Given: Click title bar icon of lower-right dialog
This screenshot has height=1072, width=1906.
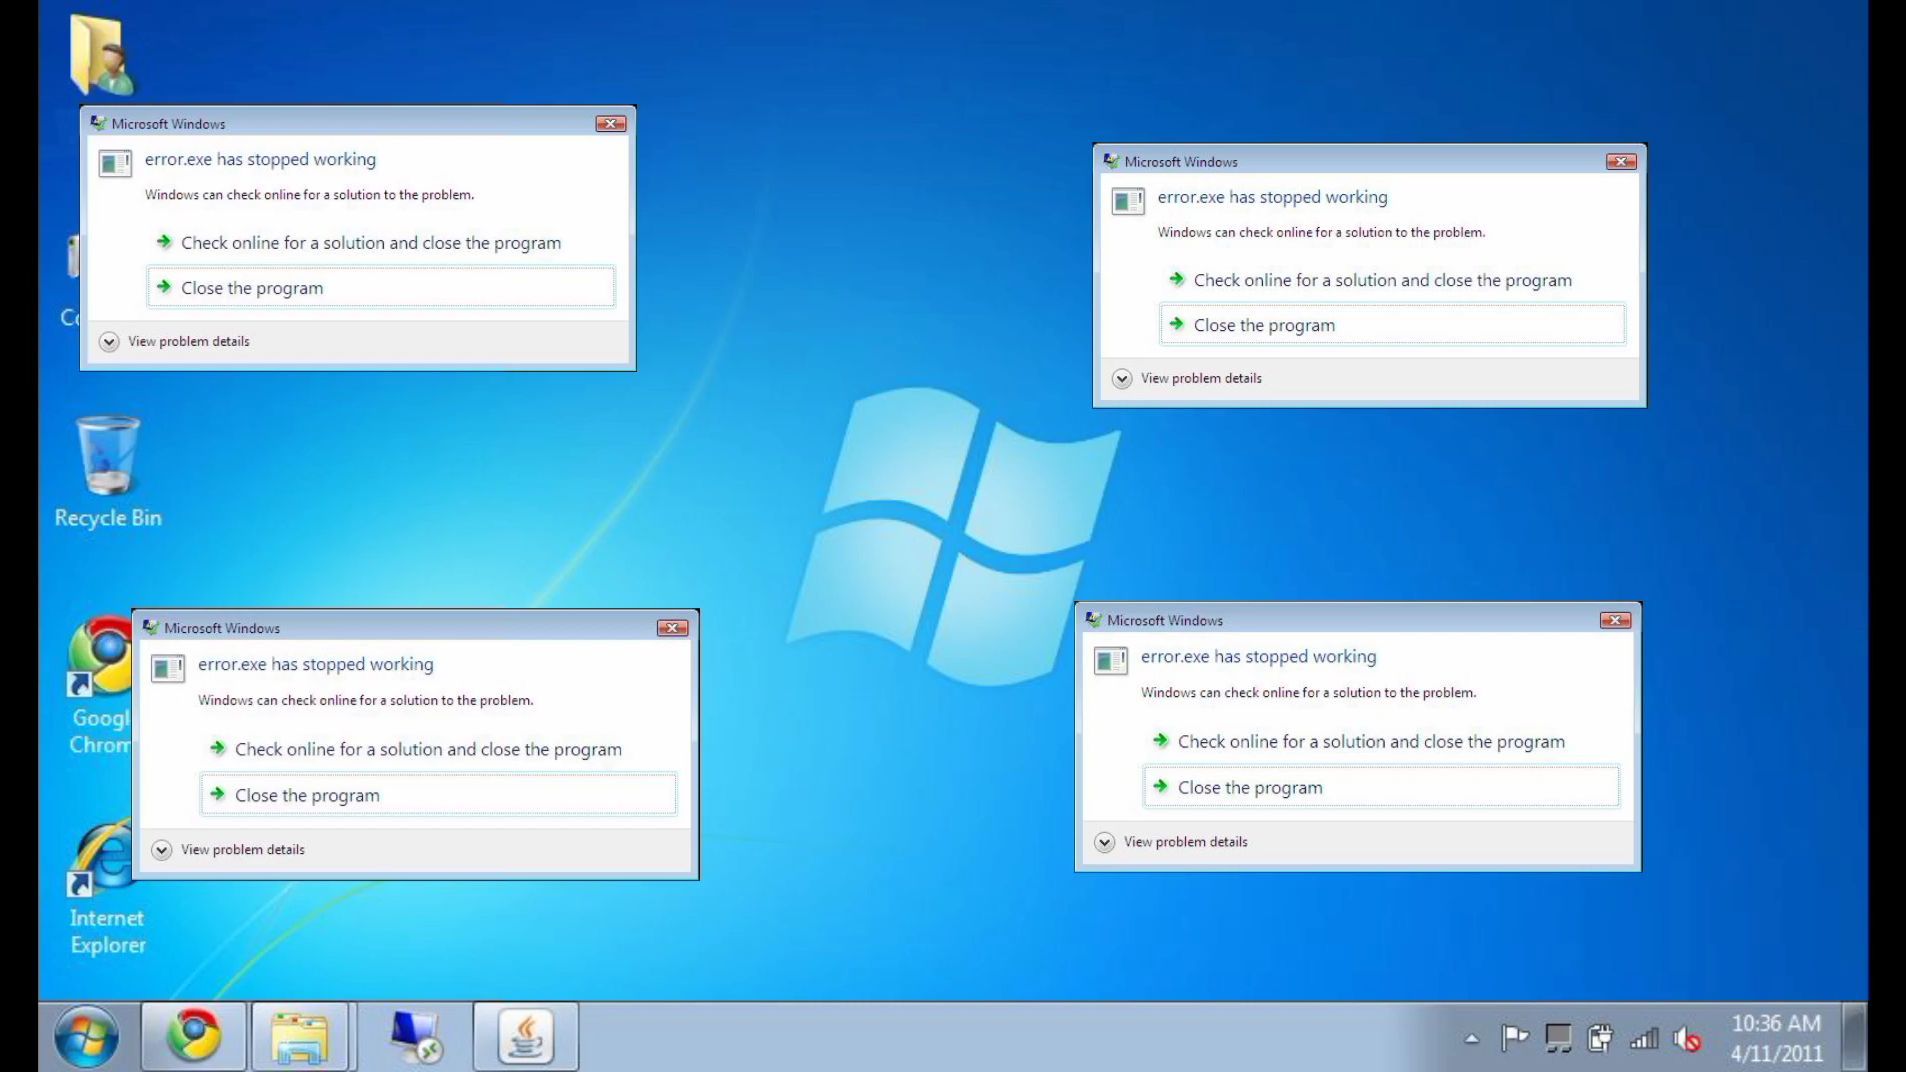Looking at the screenshot, I should 1094,620.
